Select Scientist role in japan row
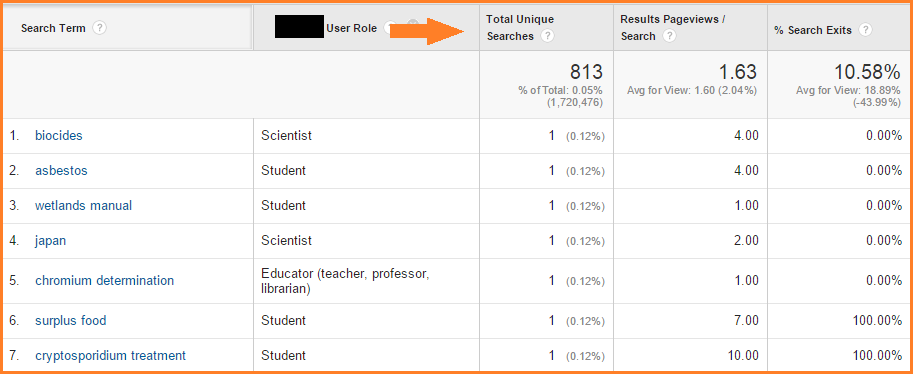The height and width of the screenshot is (374, 913). [286, 241]
